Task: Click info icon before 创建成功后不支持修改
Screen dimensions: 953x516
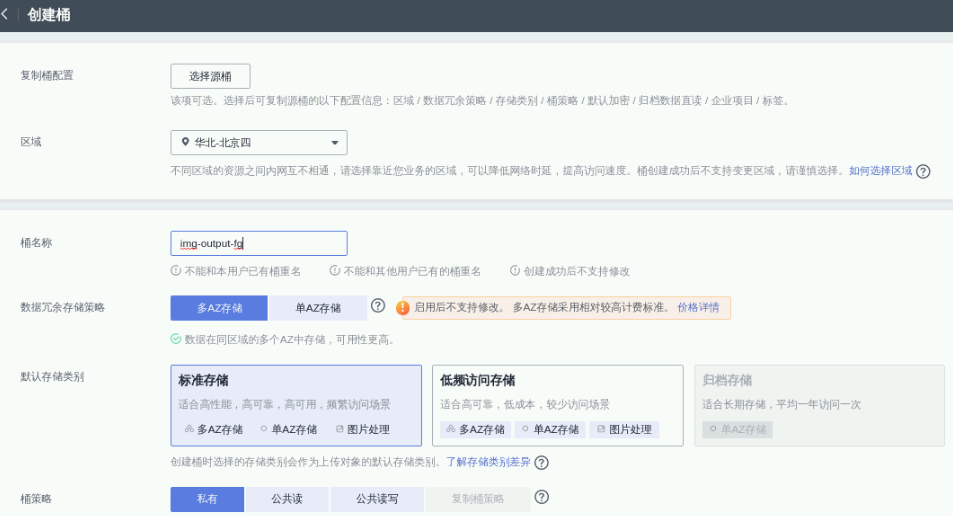Action: tap(515, 271)
